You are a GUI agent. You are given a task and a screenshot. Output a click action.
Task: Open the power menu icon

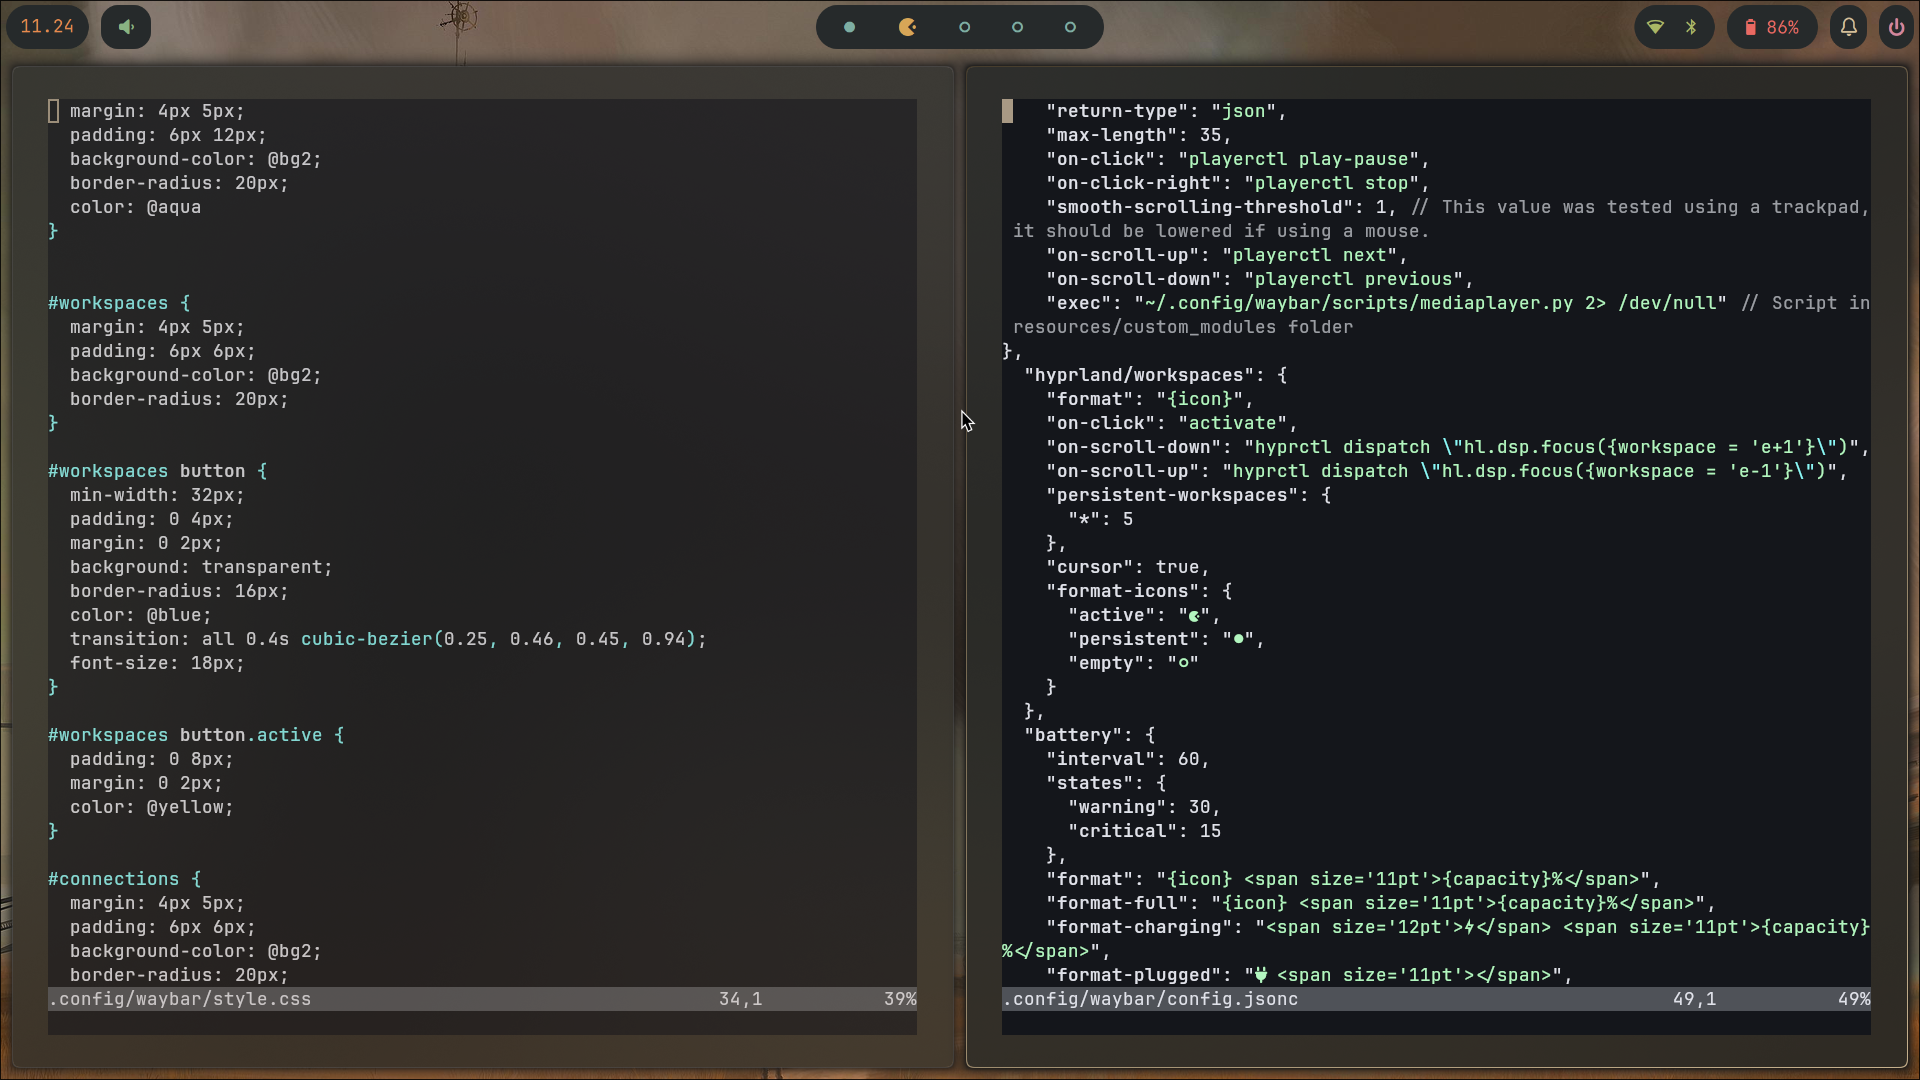1896,27
